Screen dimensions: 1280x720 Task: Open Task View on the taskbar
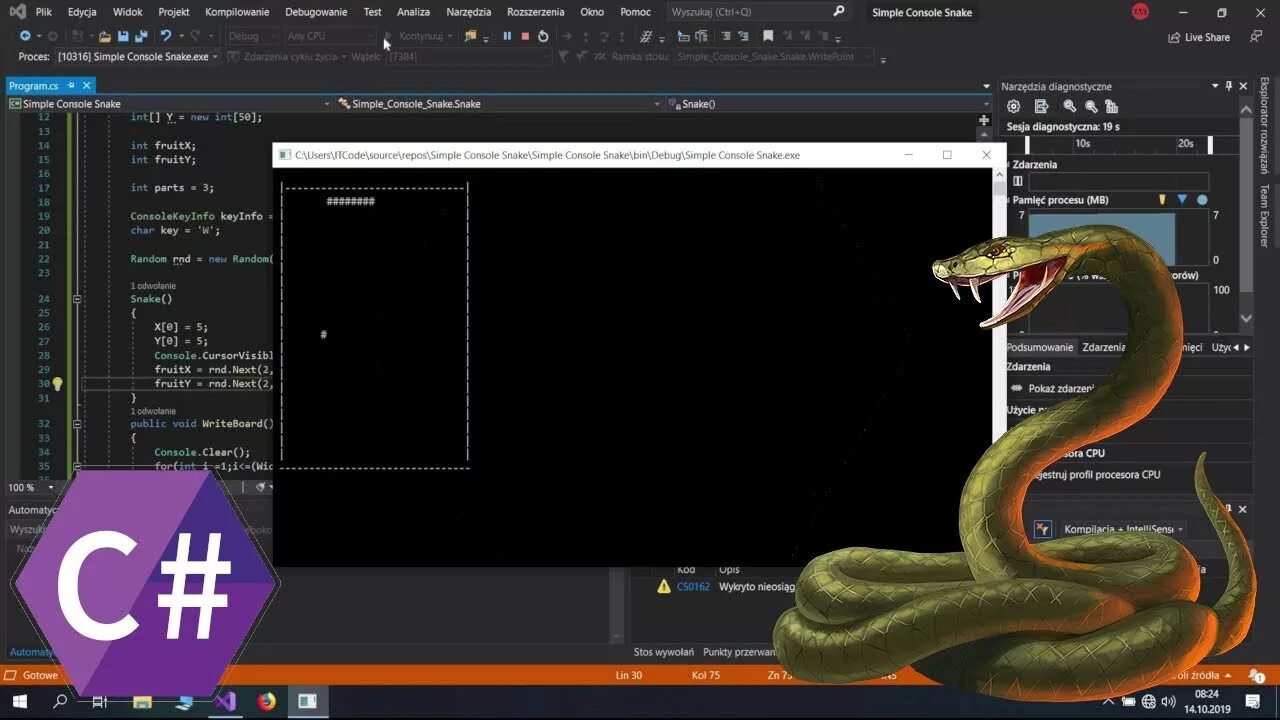click(100, 702)
